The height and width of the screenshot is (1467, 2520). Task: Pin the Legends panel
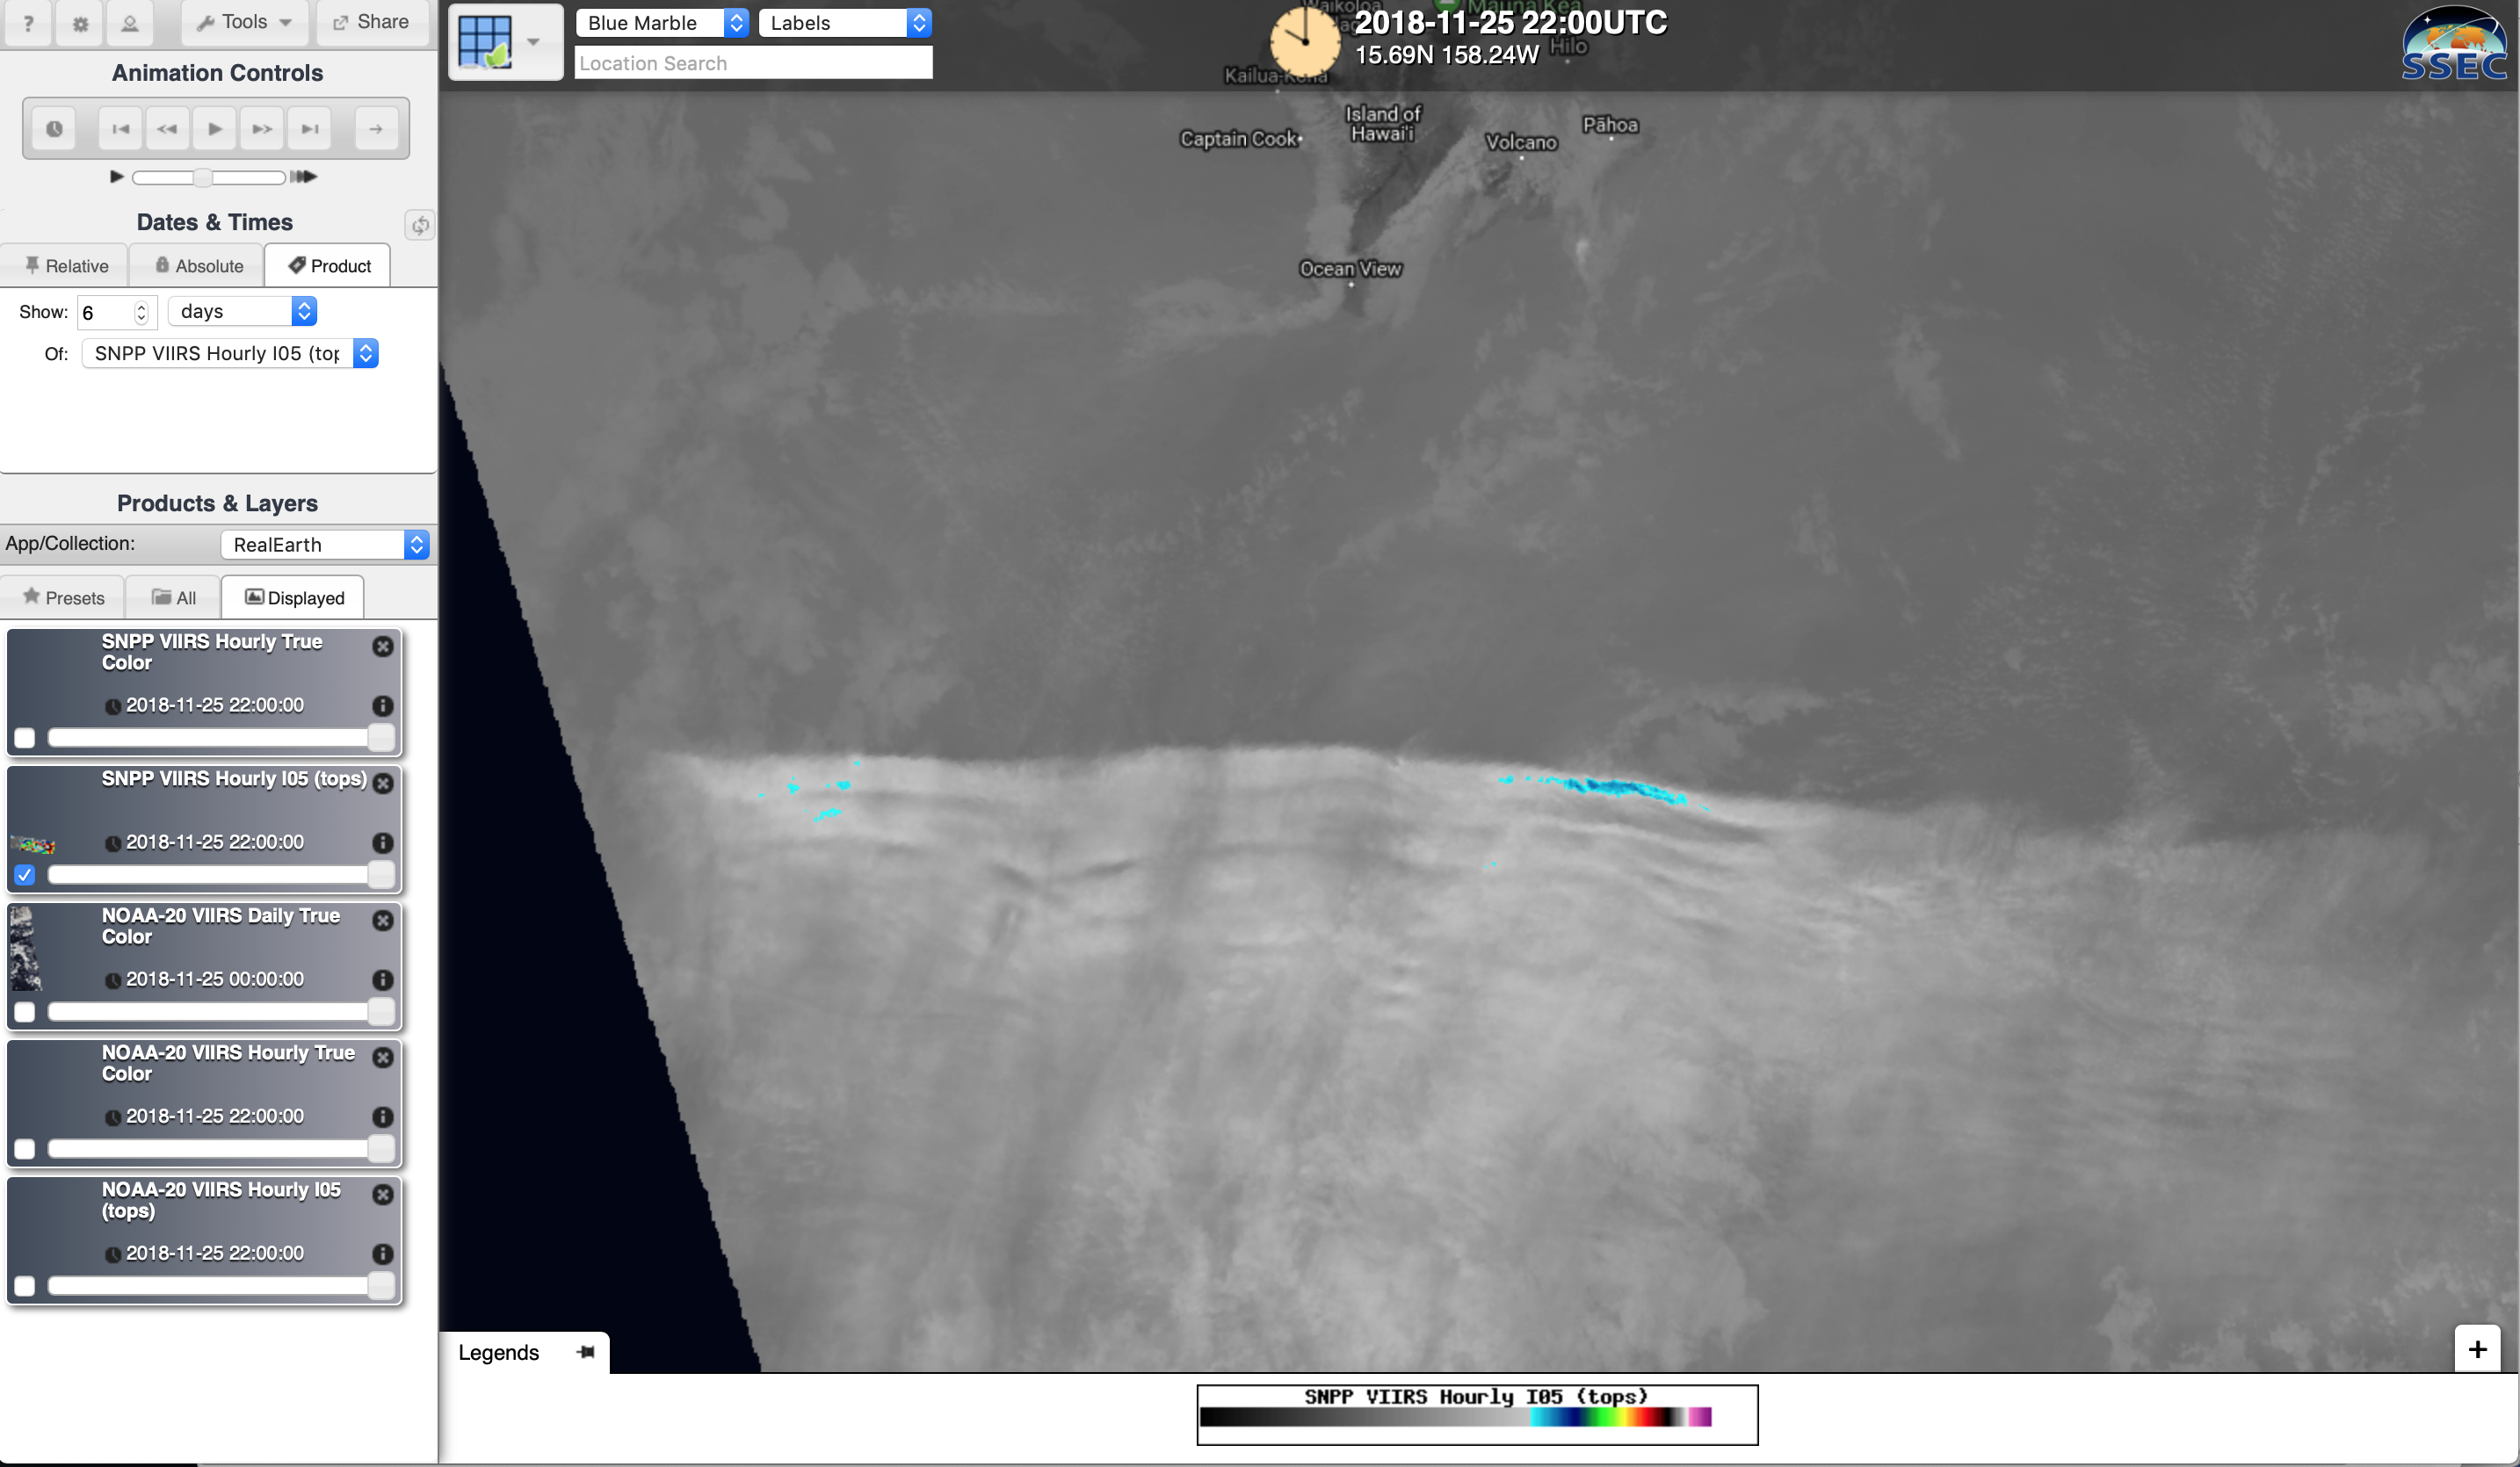point(586,1352)
